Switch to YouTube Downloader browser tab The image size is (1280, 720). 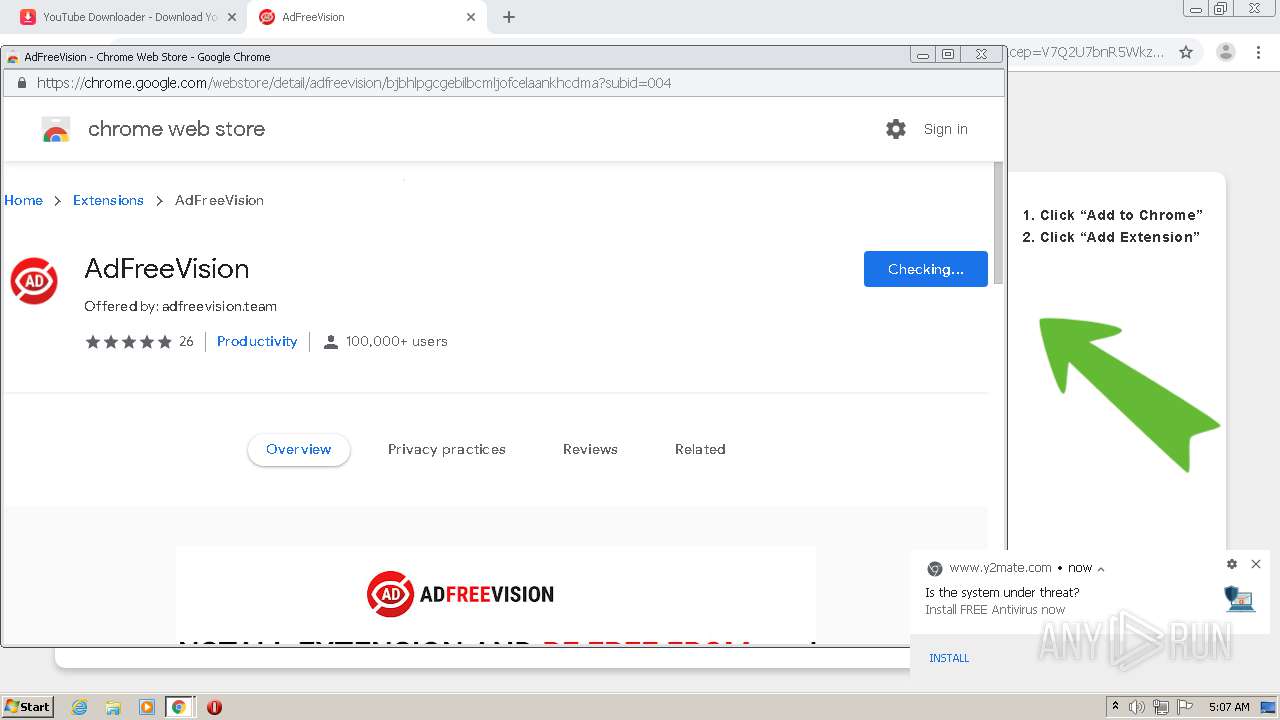tap(128, 17)
